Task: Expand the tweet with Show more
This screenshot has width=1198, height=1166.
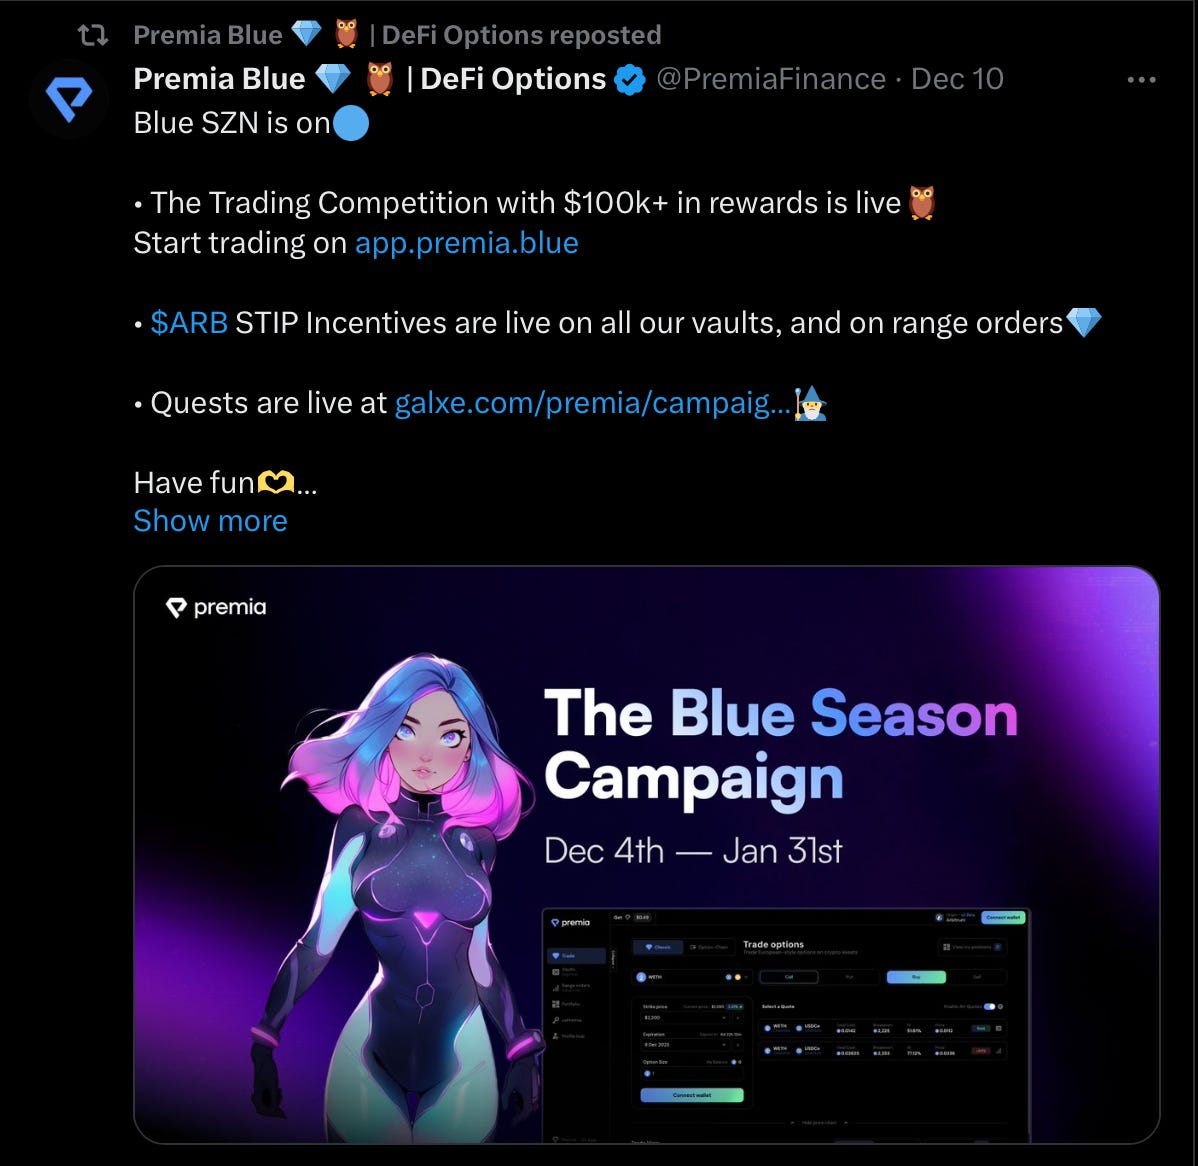Action: [x=210, y=521]
